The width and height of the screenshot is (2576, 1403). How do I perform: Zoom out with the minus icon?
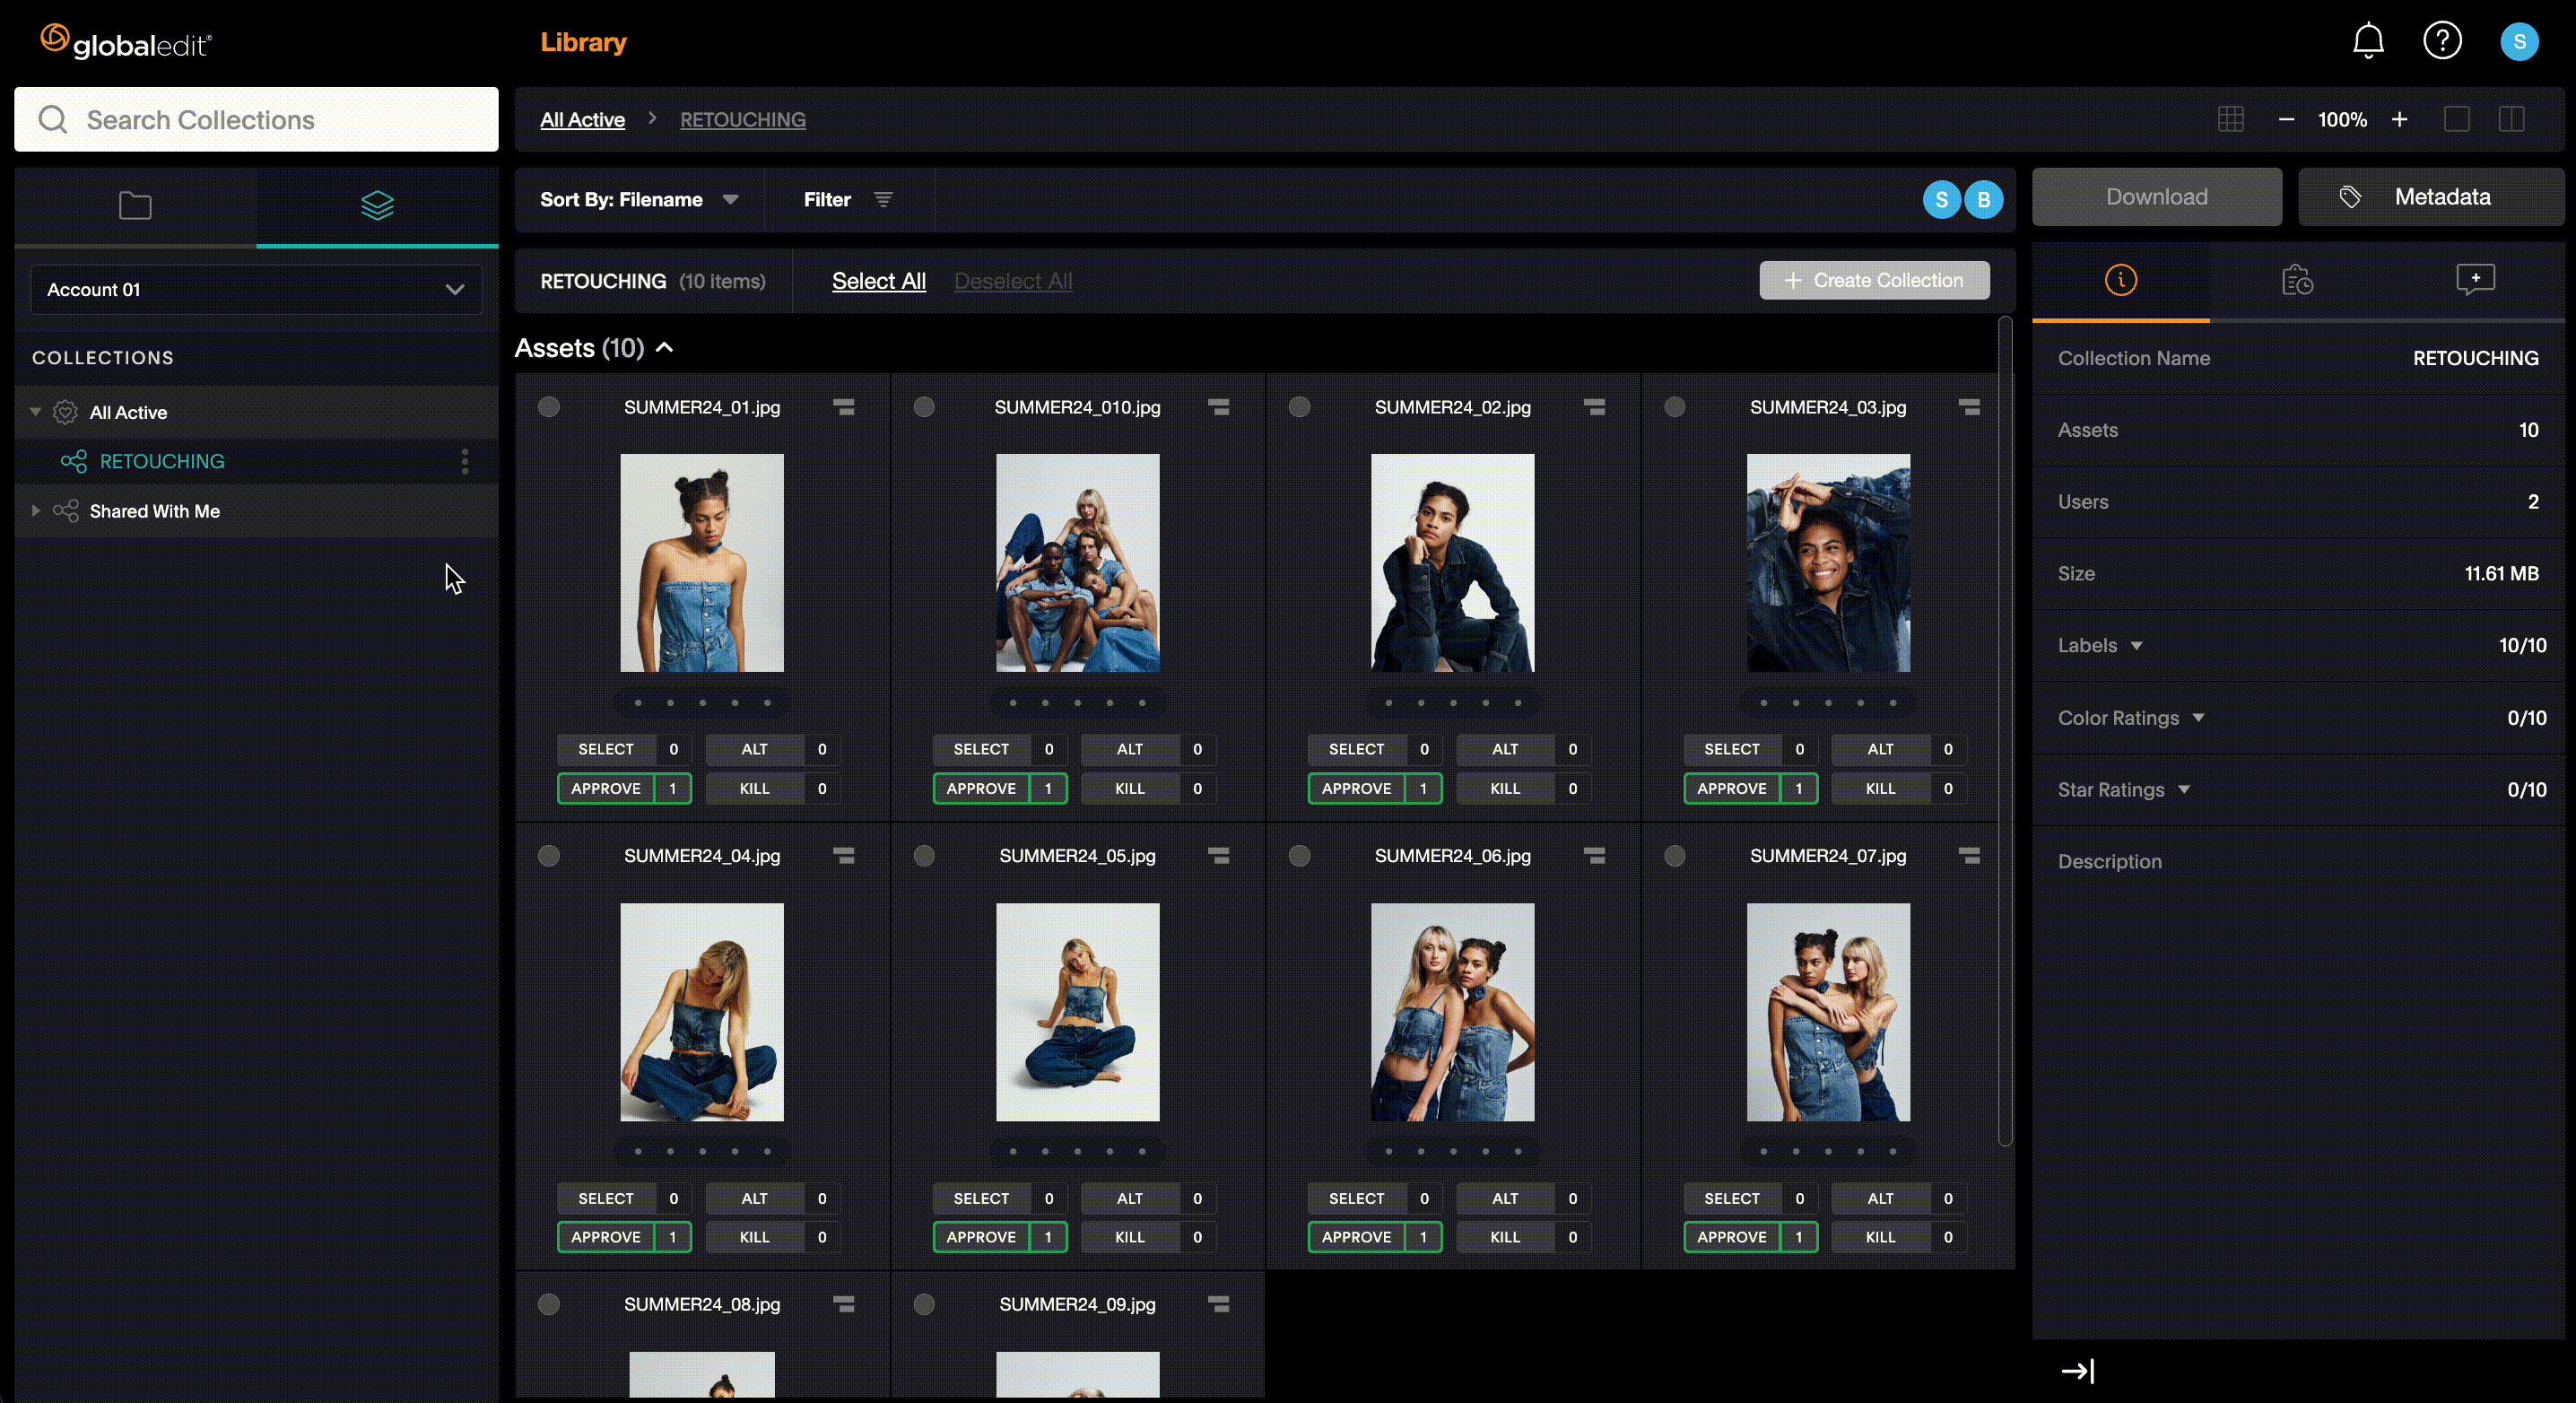[x=2286, y=120]
